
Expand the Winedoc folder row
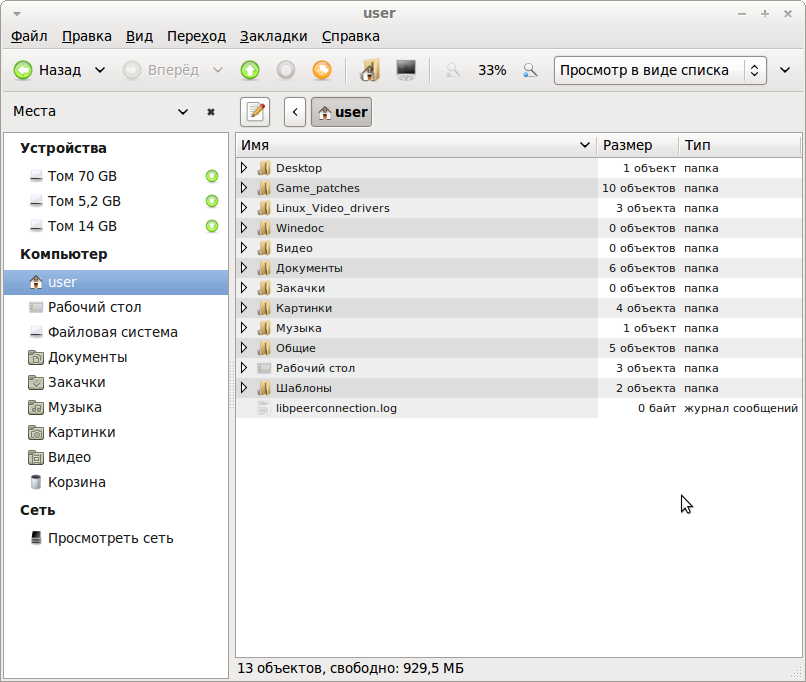click(x=244, y=228)
